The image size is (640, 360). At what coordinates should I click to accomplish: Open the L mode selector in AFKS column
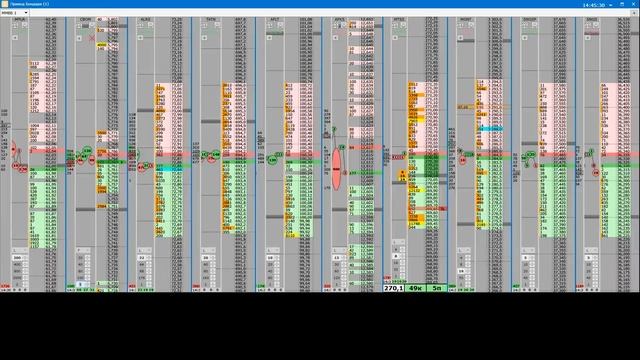pyautogui.click(x=339, y=251)
